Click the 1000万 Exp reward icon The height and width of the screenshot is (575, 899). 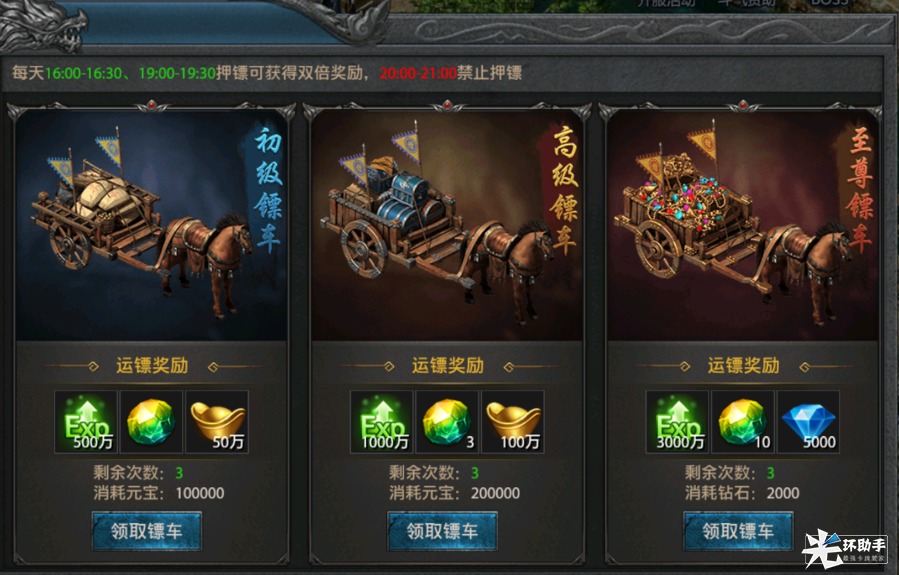click(381, 422)
